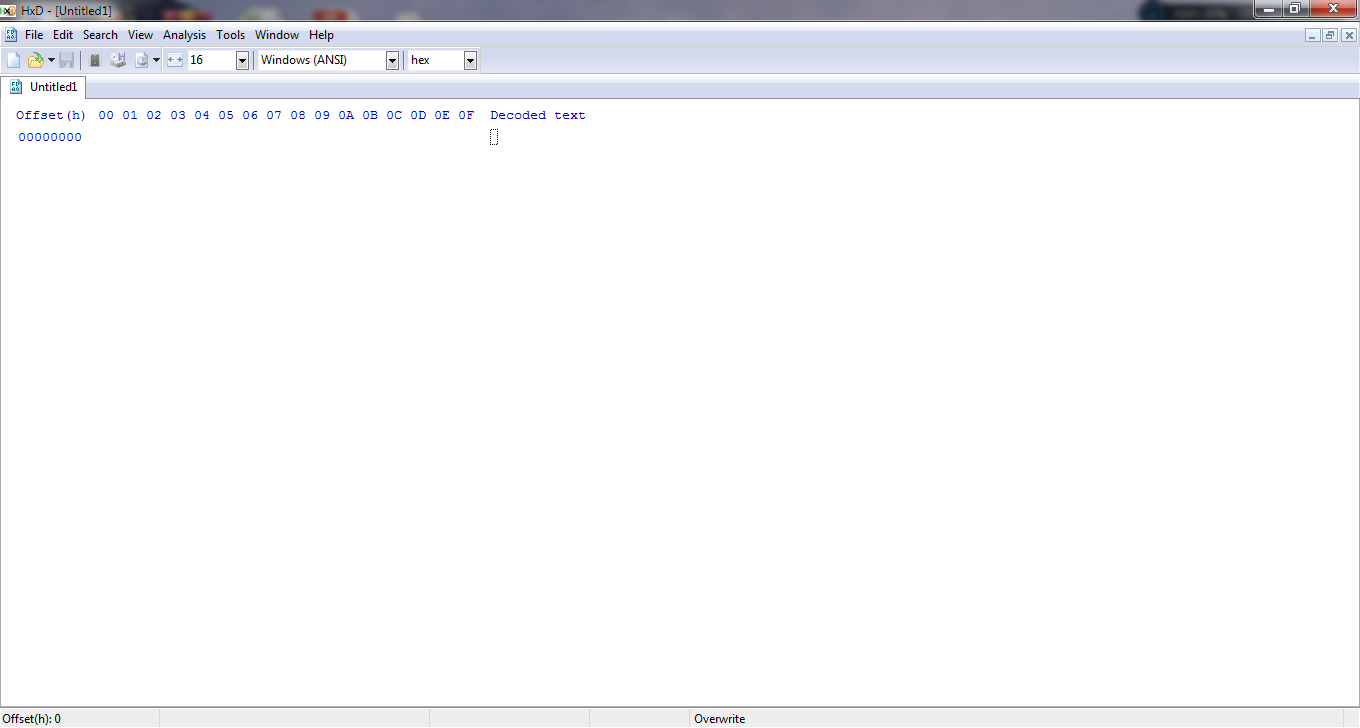Click in the Decoded text column cursor

click(494, 137)
